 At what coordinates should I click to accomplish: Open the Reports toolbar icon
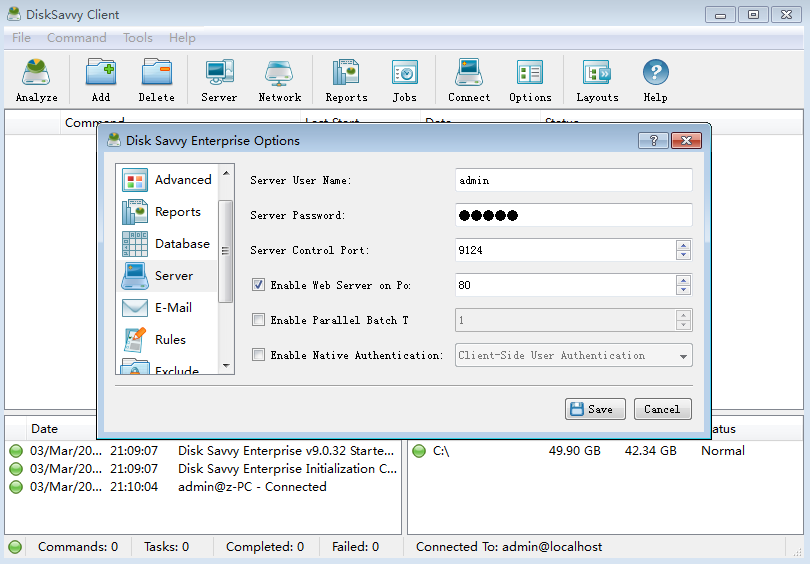[346, 80]
